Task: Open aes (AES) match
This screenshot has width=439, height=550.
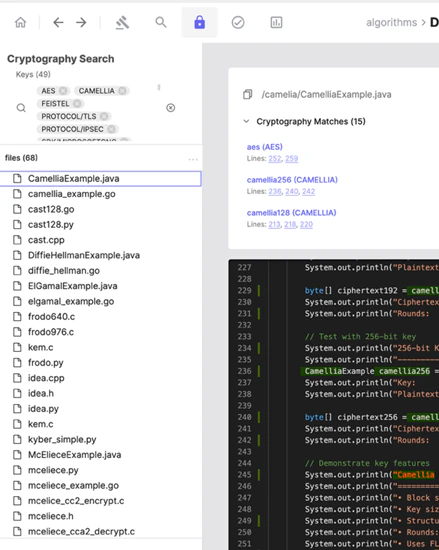Action: pos(264,147)
